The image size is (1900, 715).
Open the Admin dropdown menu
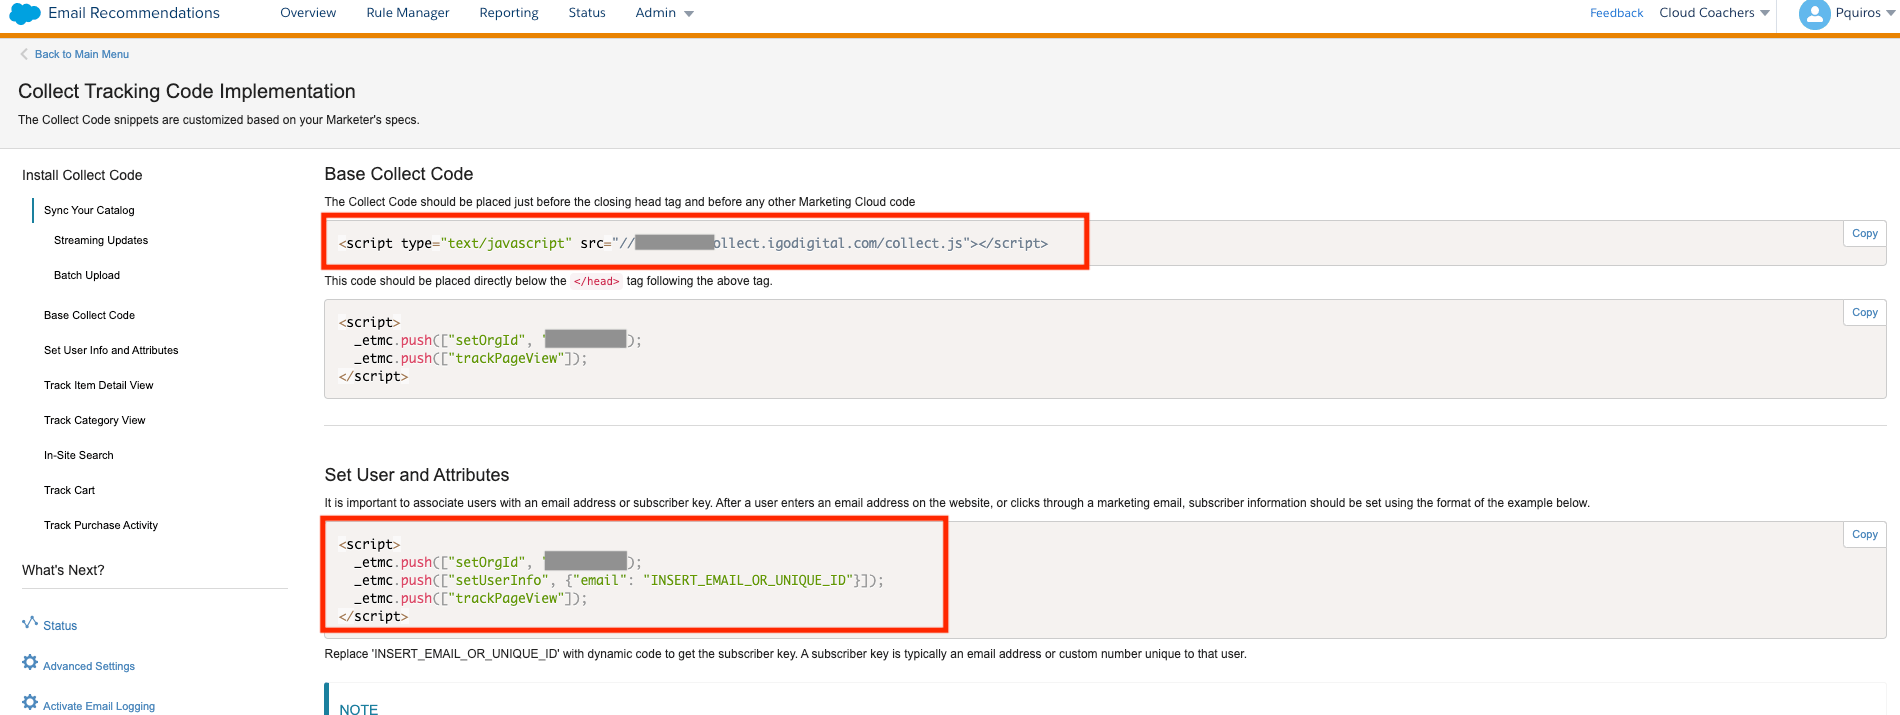664,13
